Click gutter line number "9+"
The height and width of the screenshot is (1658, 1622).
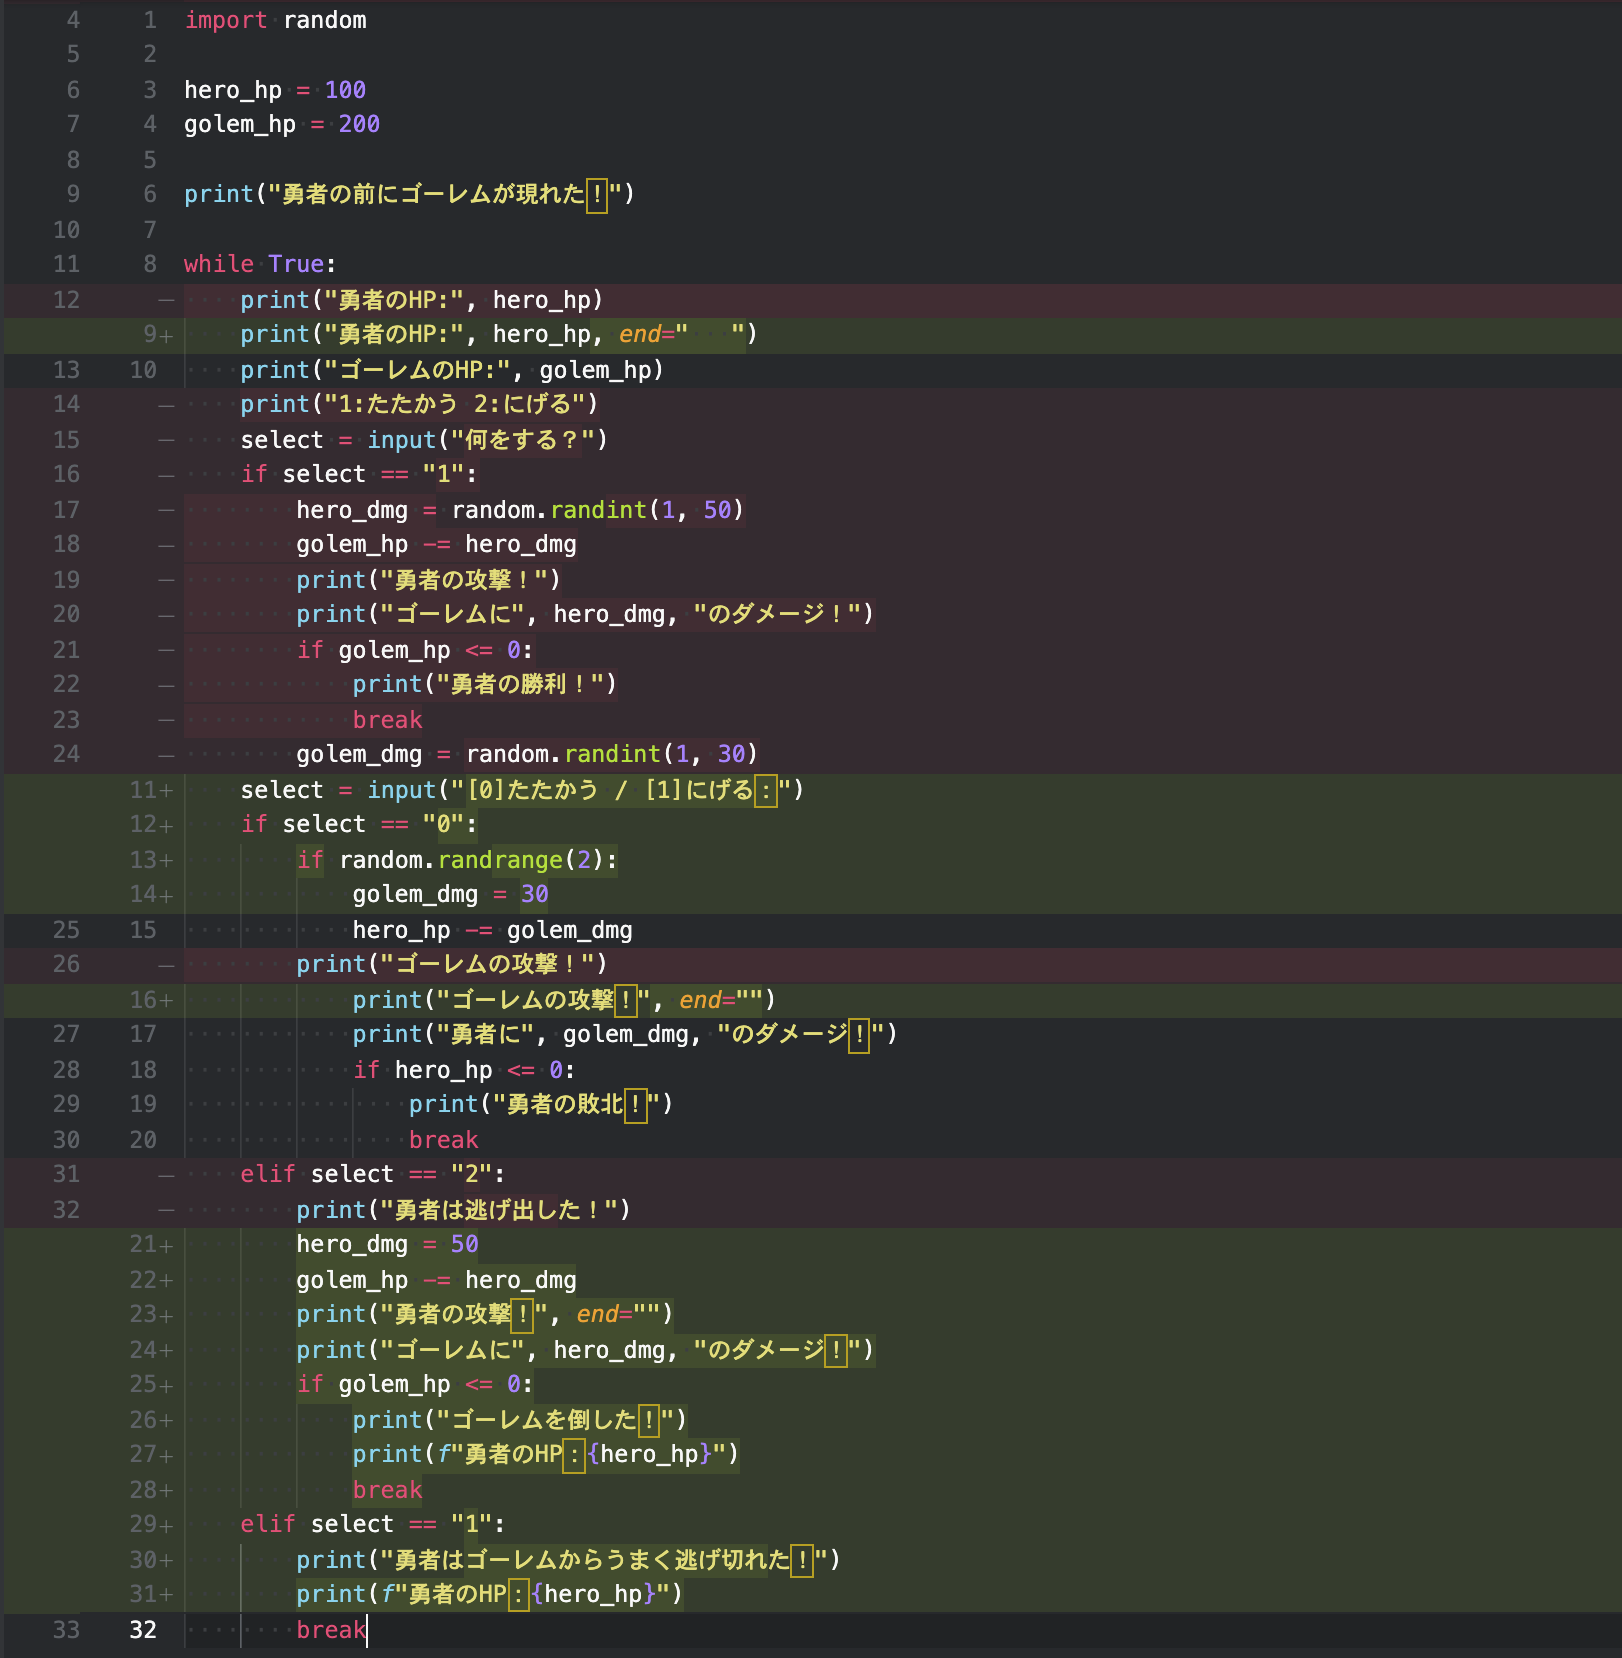158,334
